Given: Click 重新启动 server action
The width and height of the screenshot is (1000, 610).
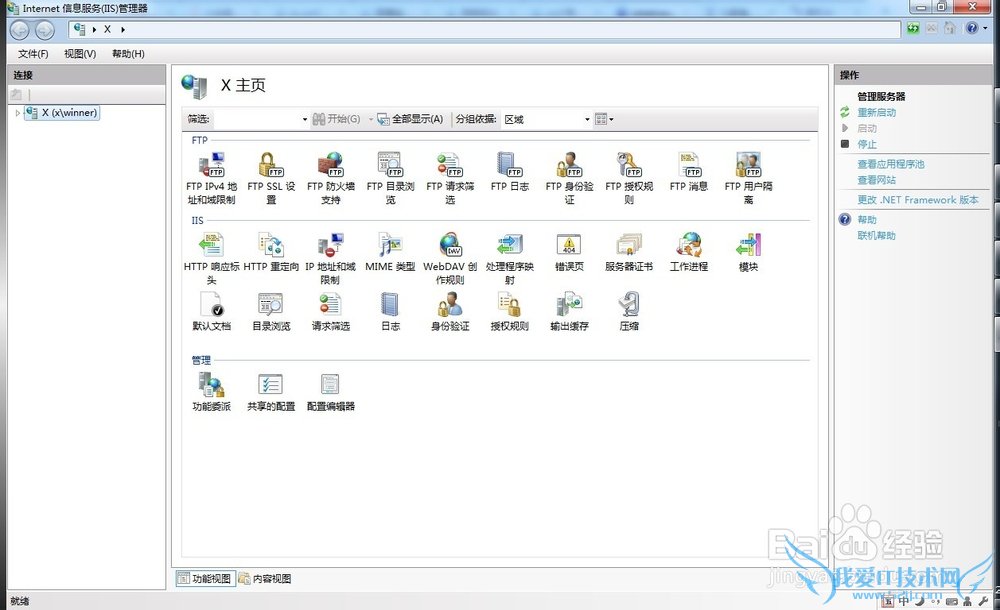Looking at the screenshot, I should point(876,112).
